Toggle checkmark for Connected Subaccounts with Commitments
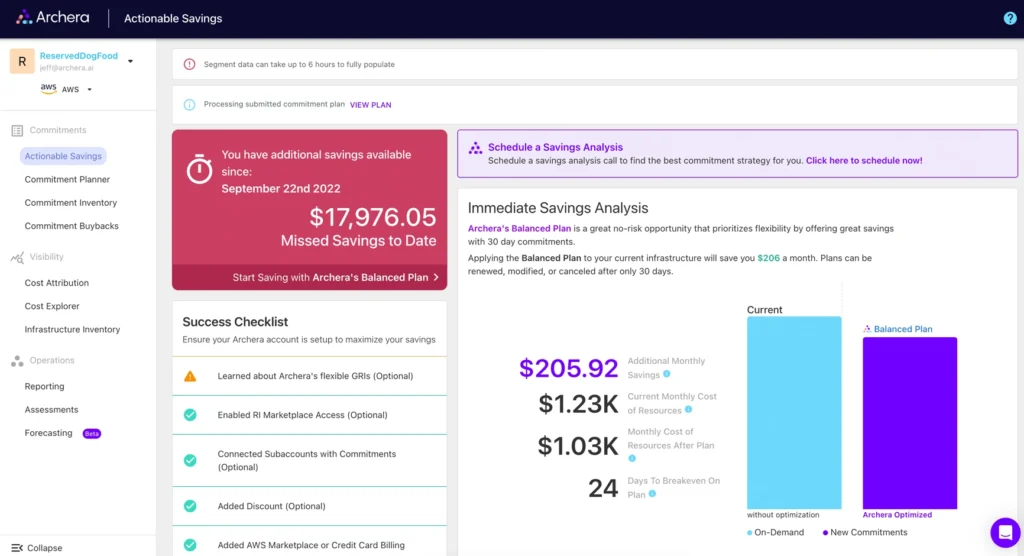 (190, 461)
